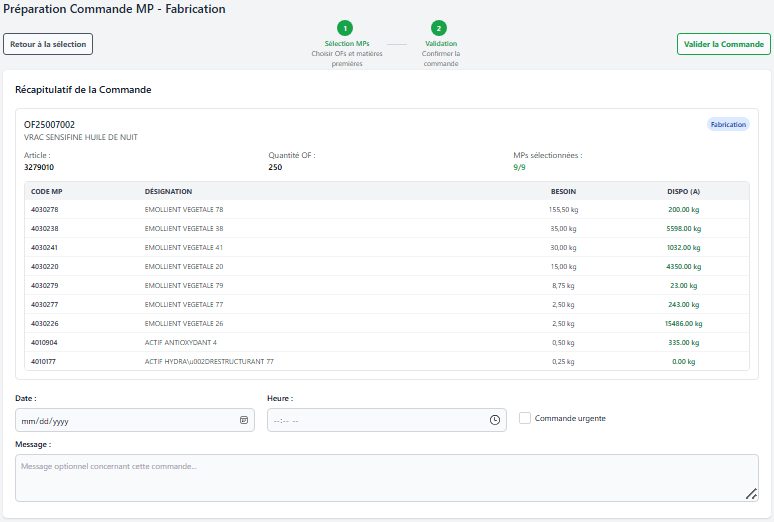The image size is (774, 522).
Task: Open the calendar picker icon in Date field
Action: click(244, 420)
